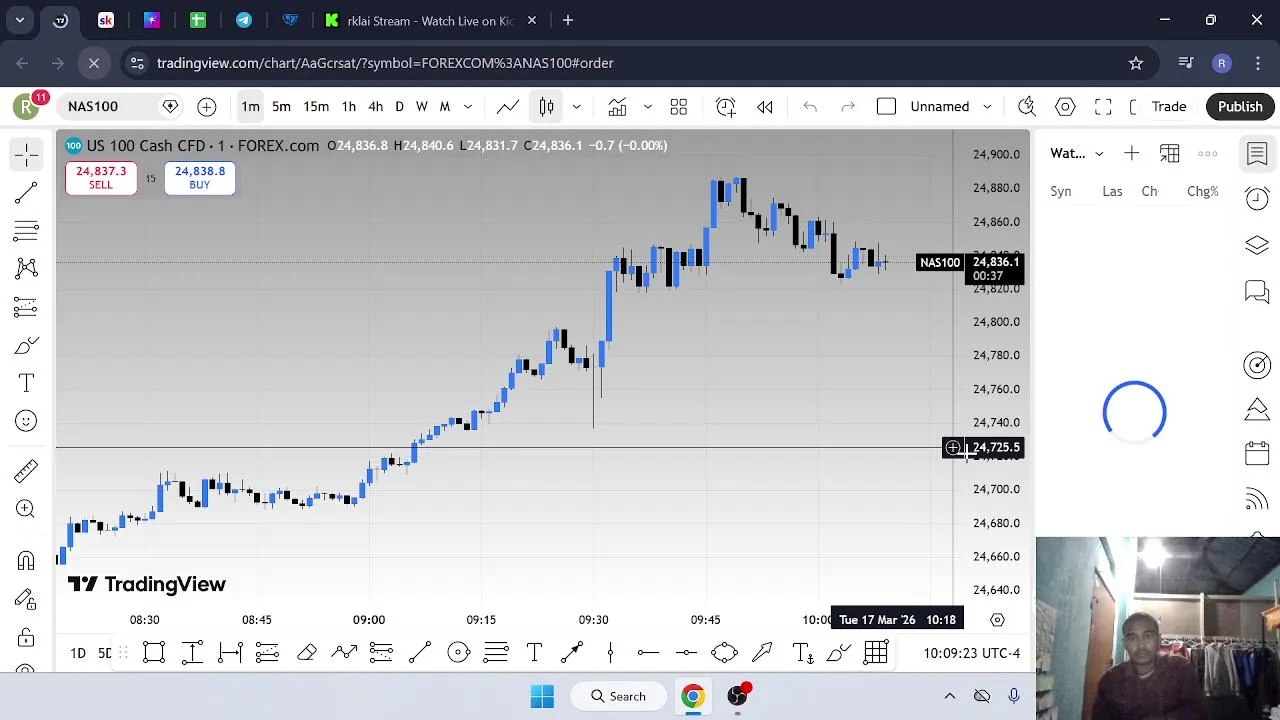Open the indicators menu
The width and height of the screenshot is (1280, 720).
[617, 106]
